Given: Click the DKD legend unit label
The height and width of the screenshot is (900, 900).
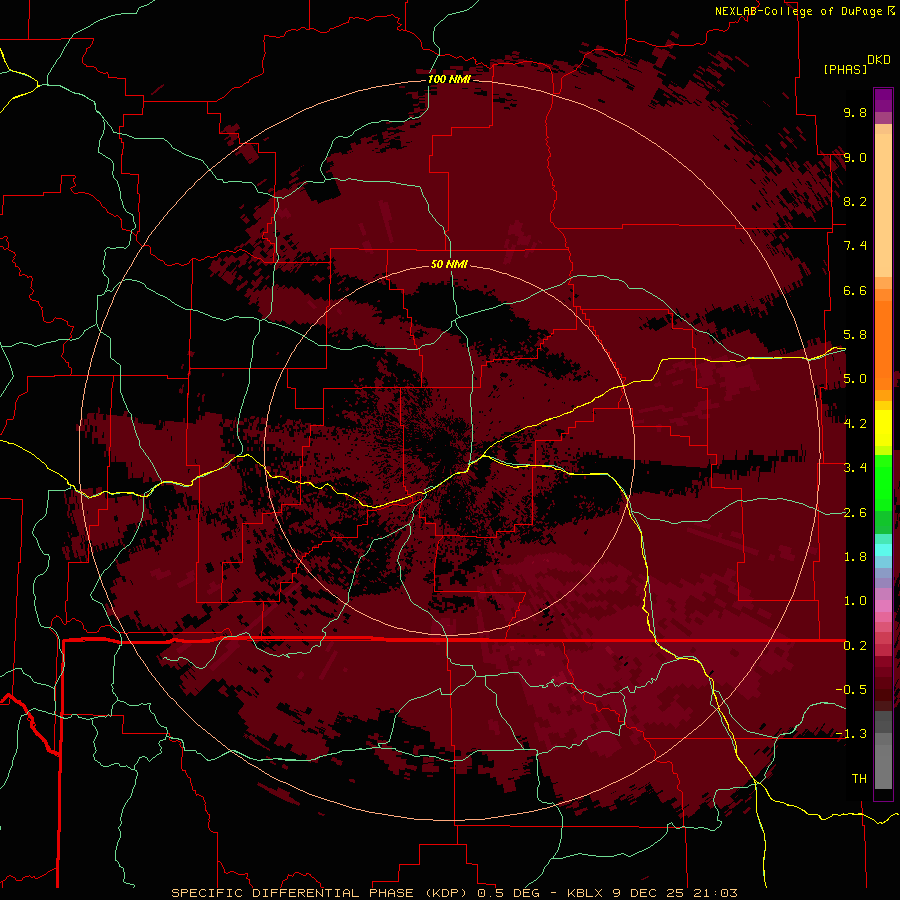Looking at the screenshot, I should (x=878, y=60).
